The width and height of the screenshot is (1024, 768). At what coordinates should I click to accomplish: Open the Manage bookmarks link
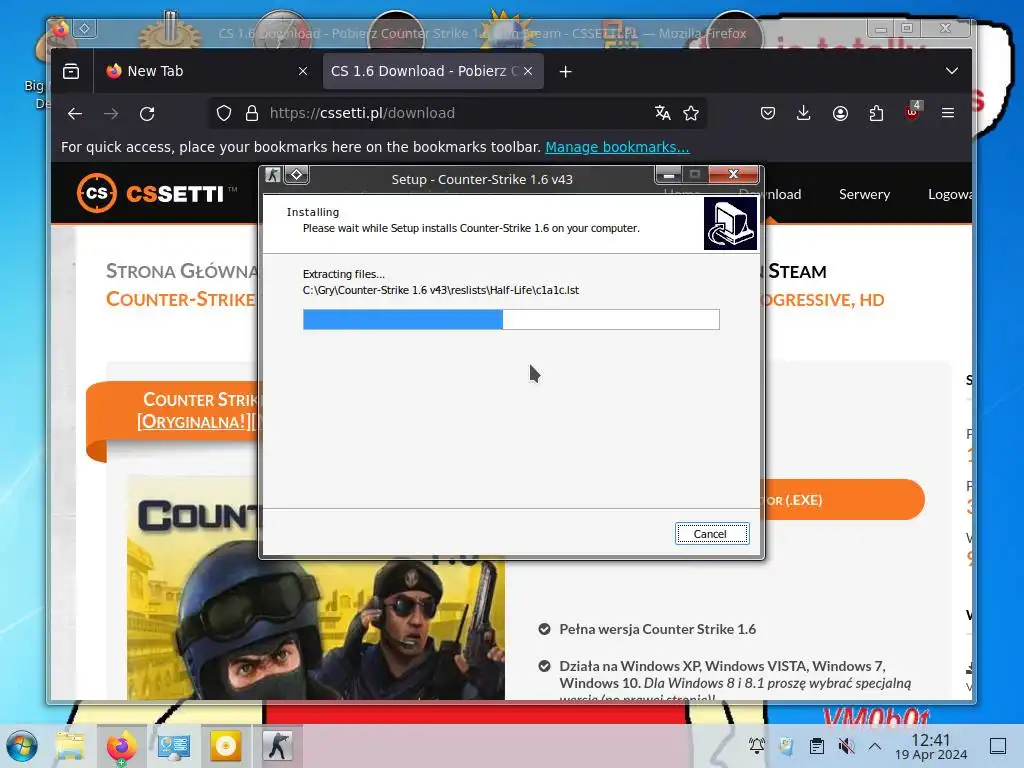click(x=617, y=147)
